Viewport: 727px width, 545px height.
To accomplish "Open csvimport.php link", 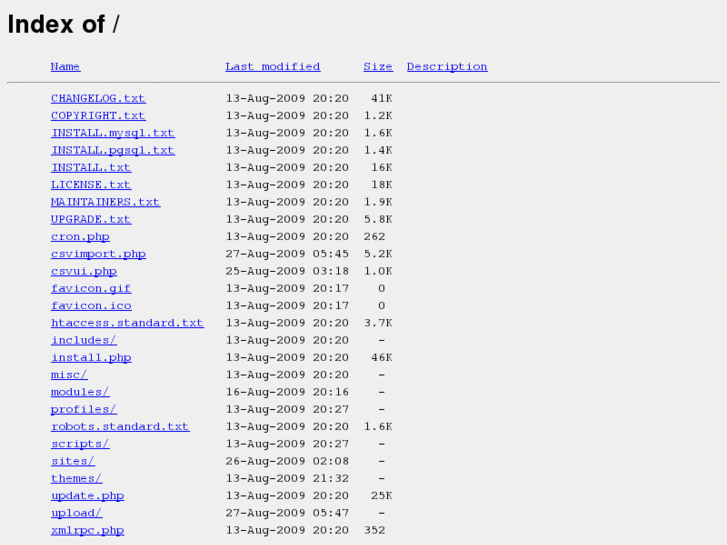I will (x=98, y=254).
